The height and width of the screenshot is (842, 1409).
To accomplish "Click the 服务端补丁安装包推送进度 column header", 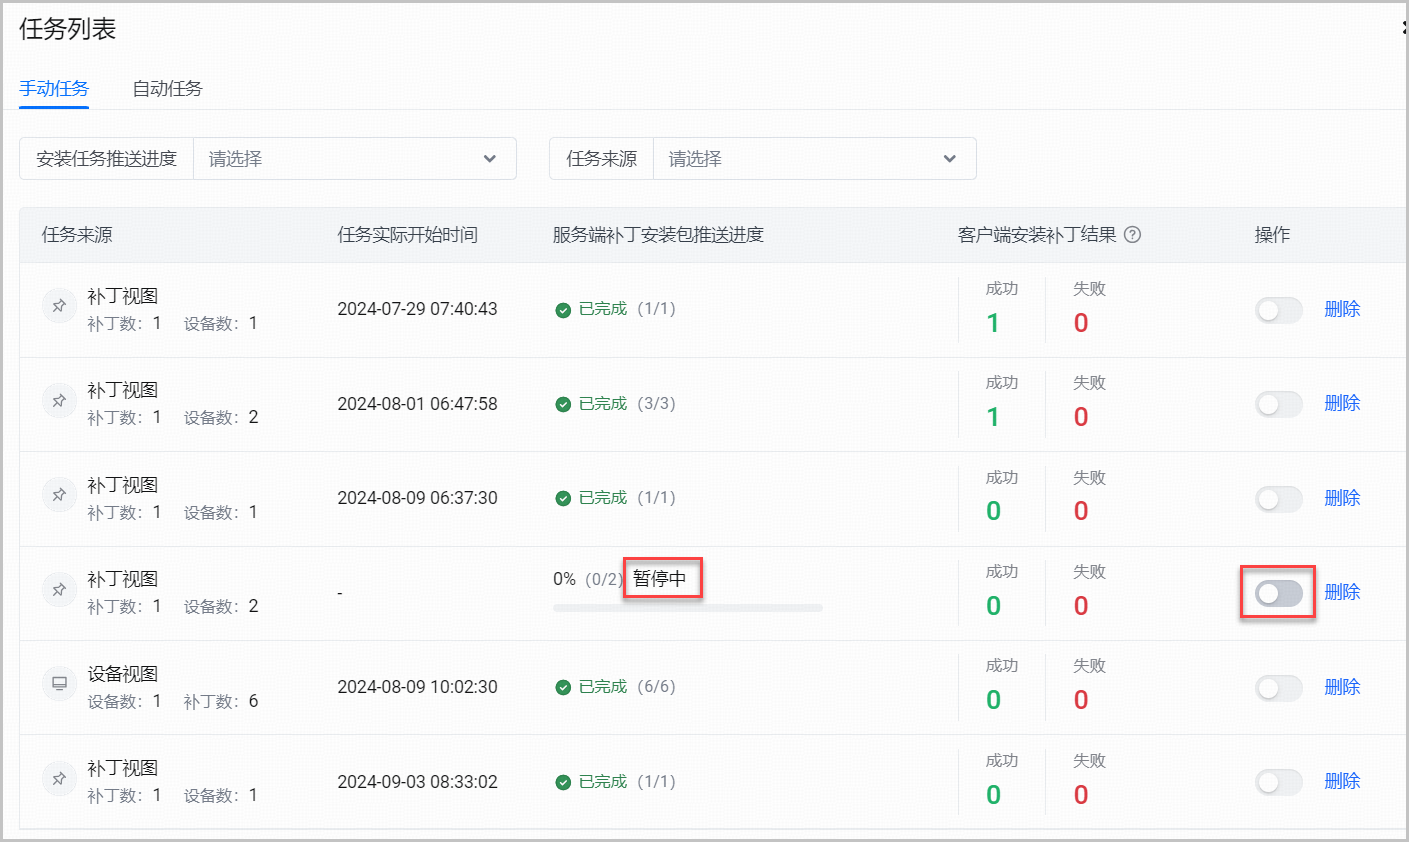I will click(x=658, y=235).
